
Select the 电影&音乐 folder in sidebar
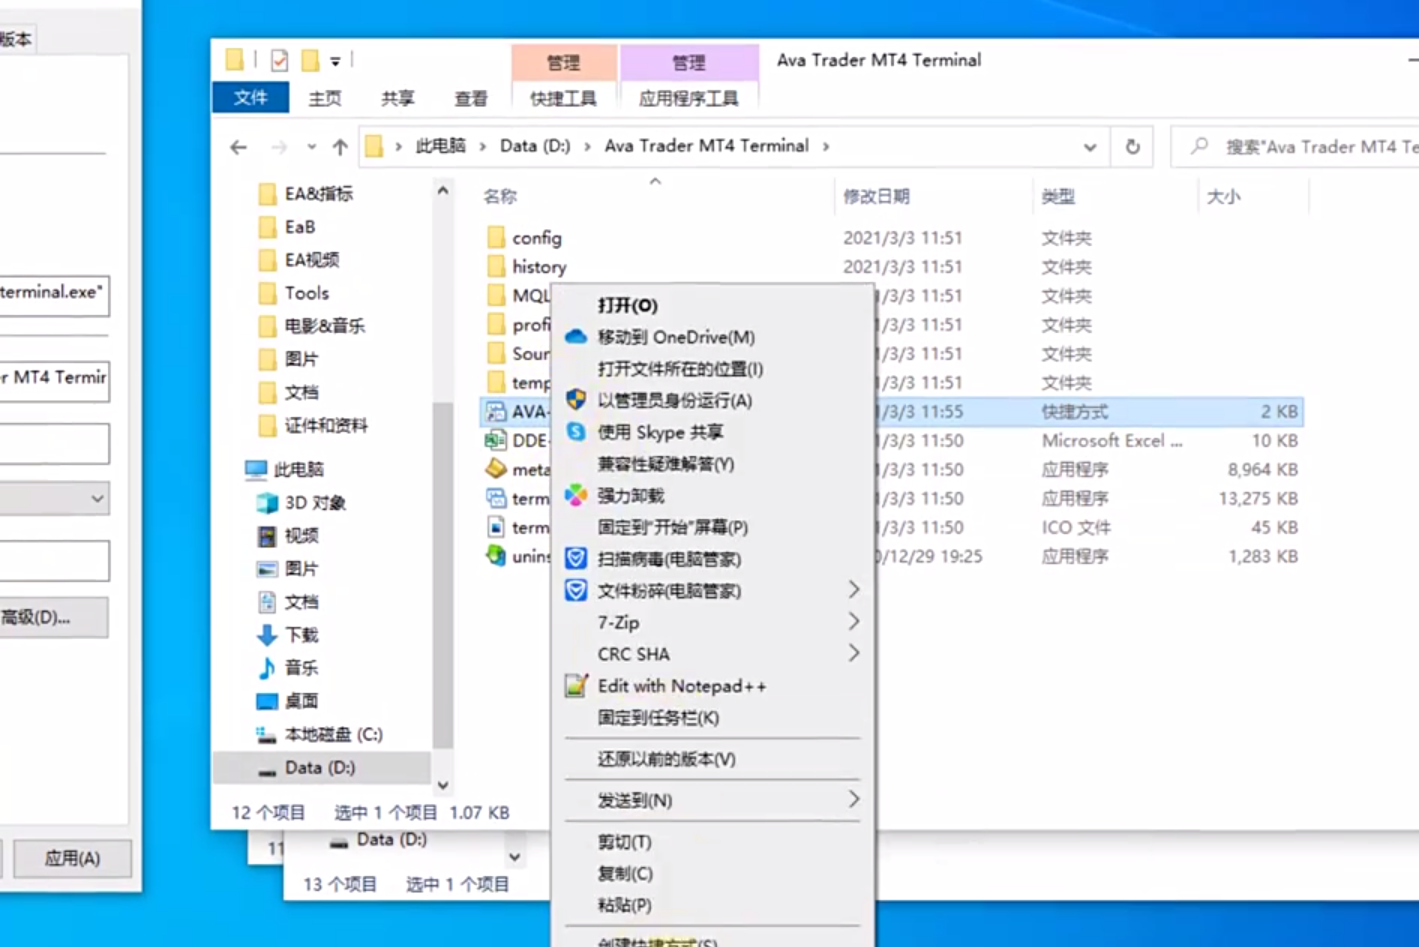pos(324,326)
